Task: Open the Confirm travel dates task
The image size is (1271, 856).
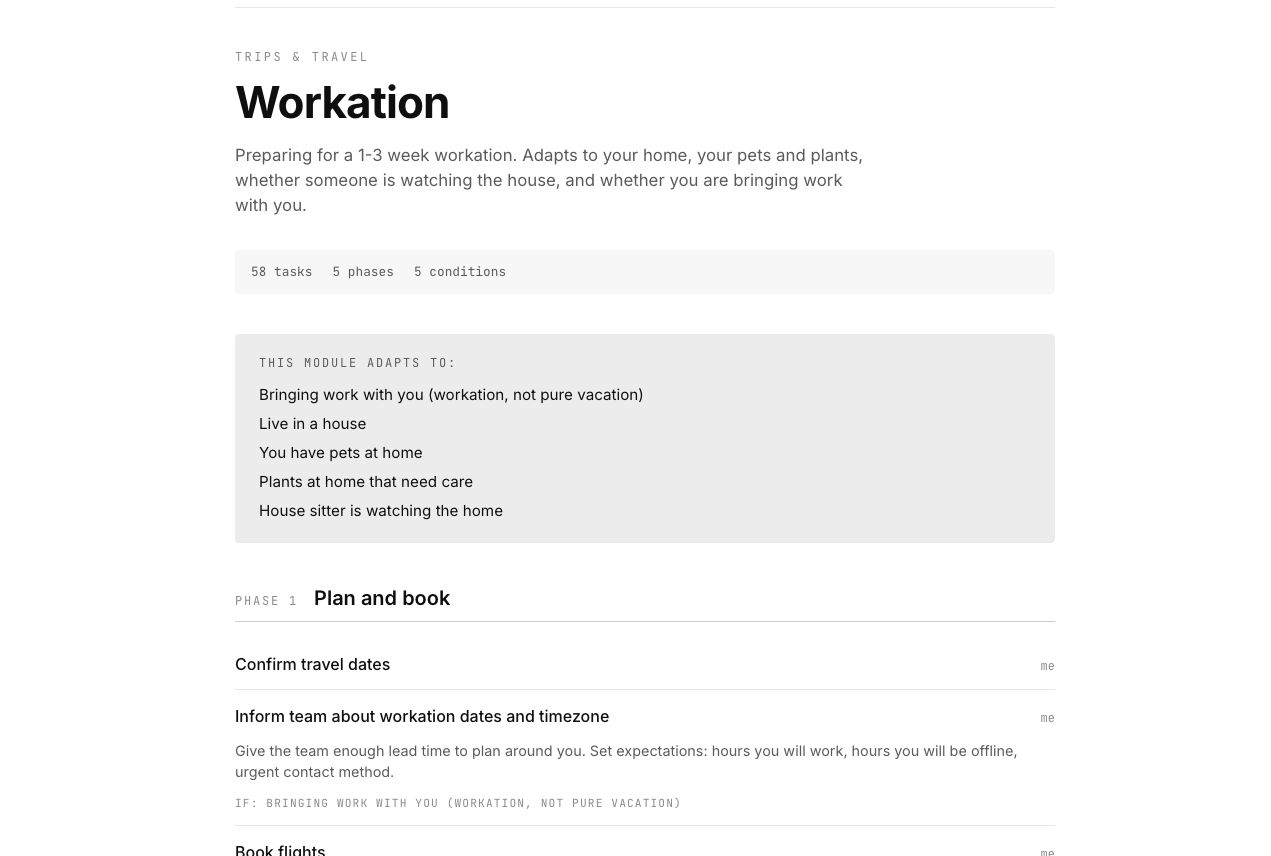Action: [312, 665]
